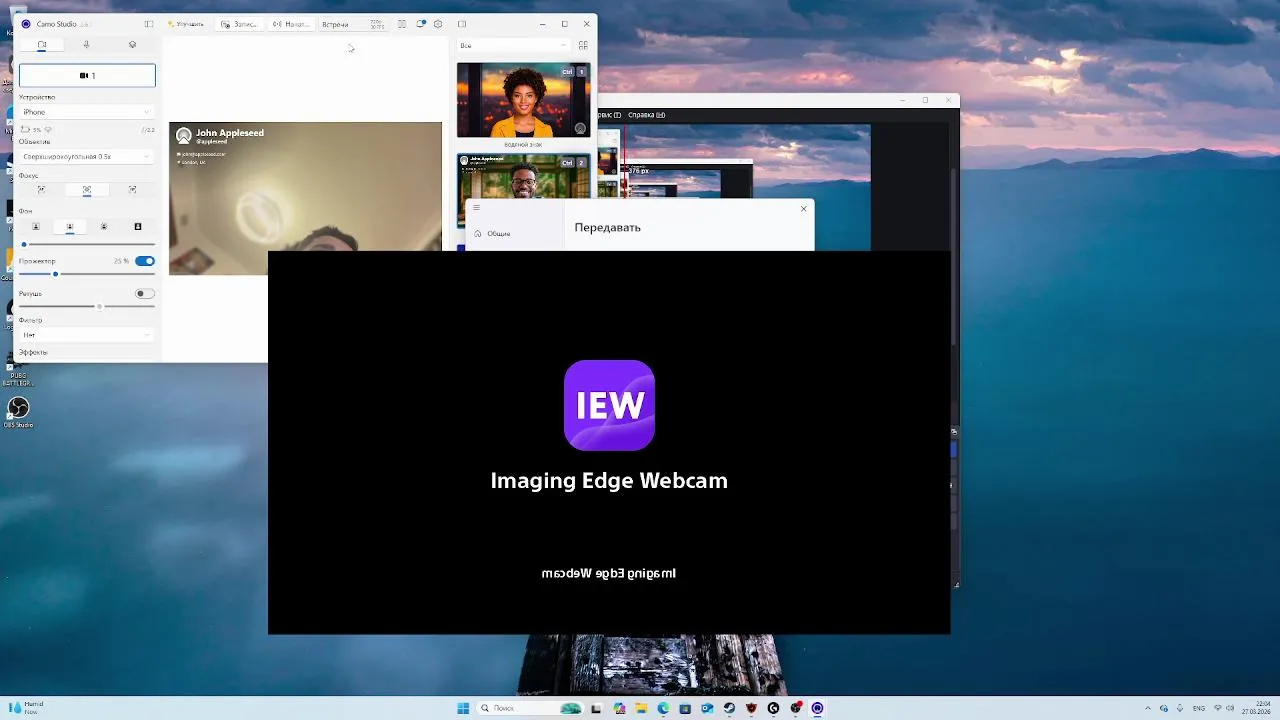Open Устройство device dropdown showing iPhone

[x=87, y=112]
